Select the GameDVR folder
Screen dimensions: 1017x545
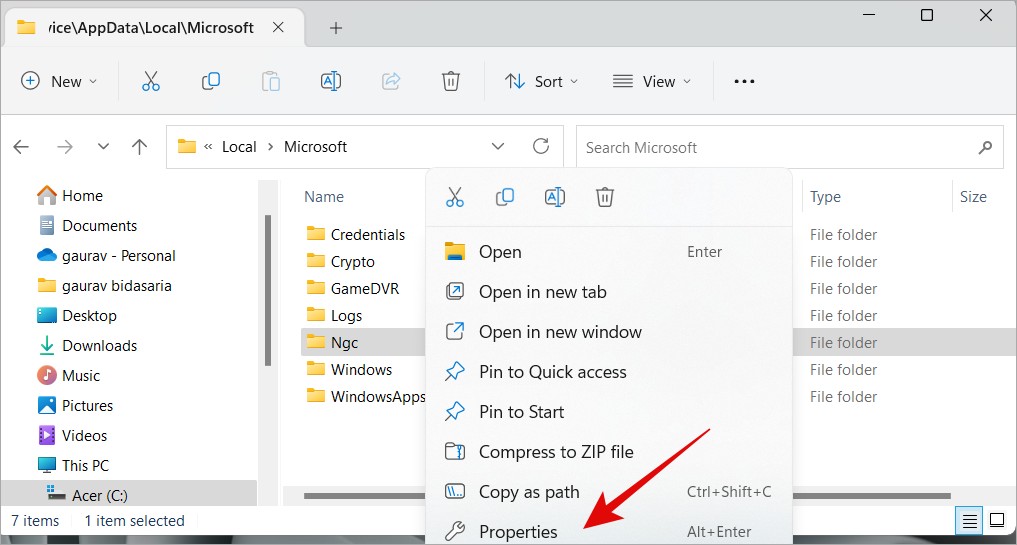pos(353,289)
